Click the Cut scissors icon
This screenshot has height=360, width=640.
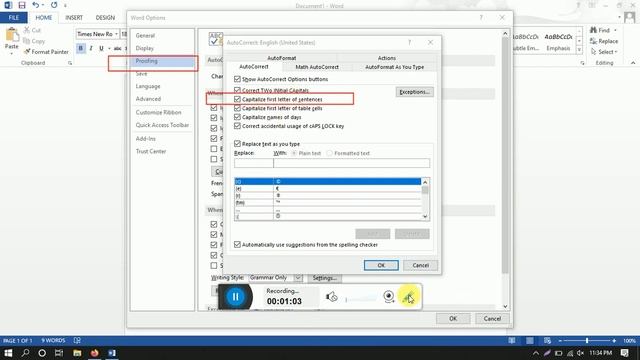click(27, 30)
